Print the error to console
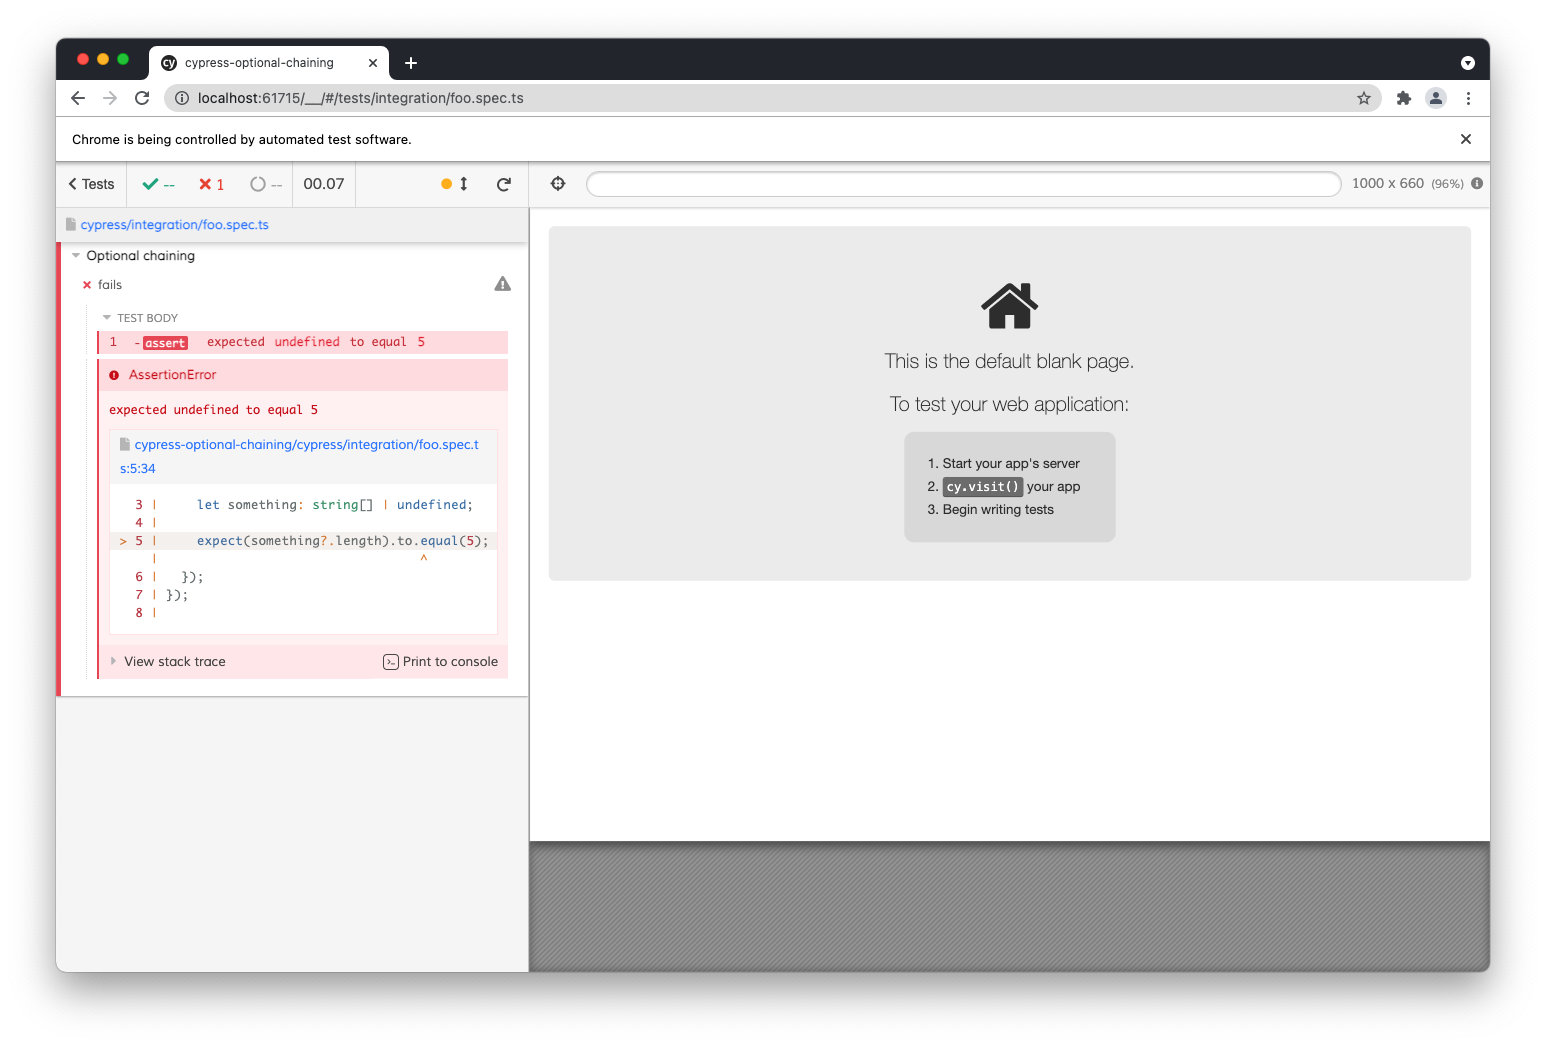This screenshot has width=1546, height=1046. pos(440,662)
